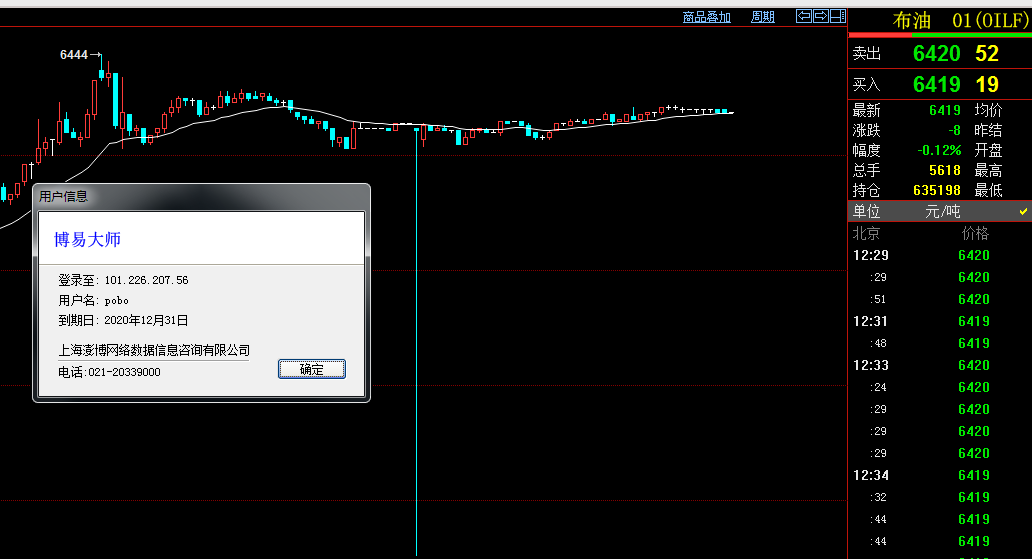Open the 商品叠加 link

(706, 17)
